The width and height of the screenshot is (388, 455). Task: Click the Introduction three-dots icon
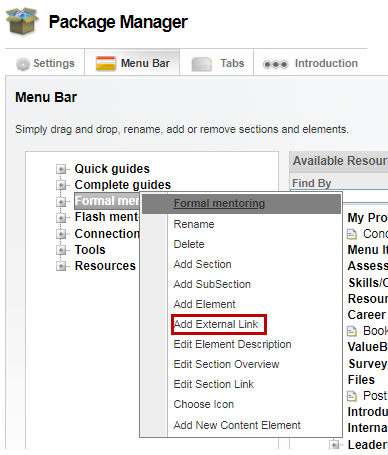point(275,64)
